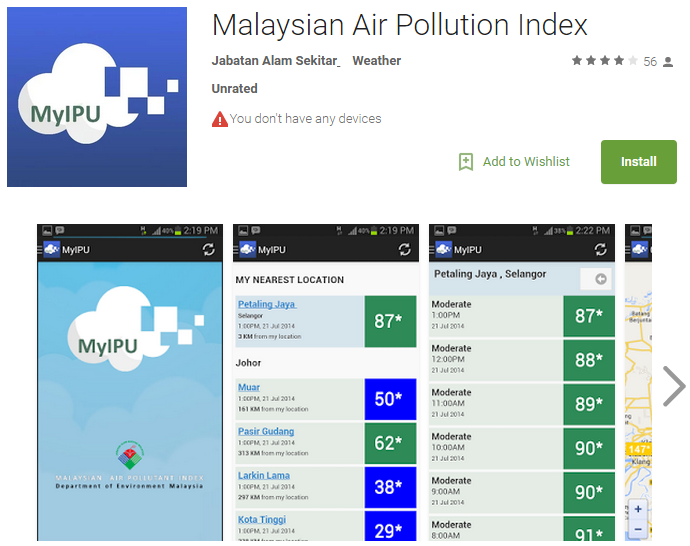Open the Petaling Jaya location link
Screen dimensions: 690x546
[267, 304]
